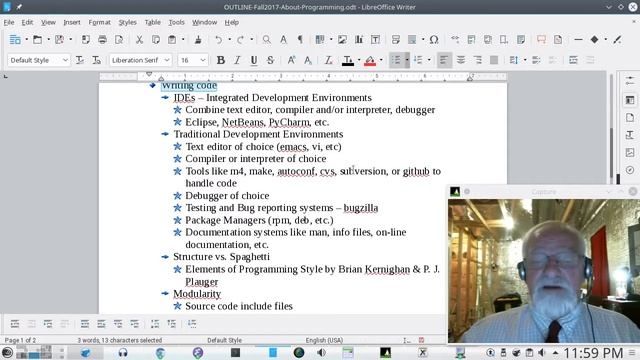Click the taskbar volume speaker icon
The image size is (640, 360).
pyautogui.click(x=542, y=353)
